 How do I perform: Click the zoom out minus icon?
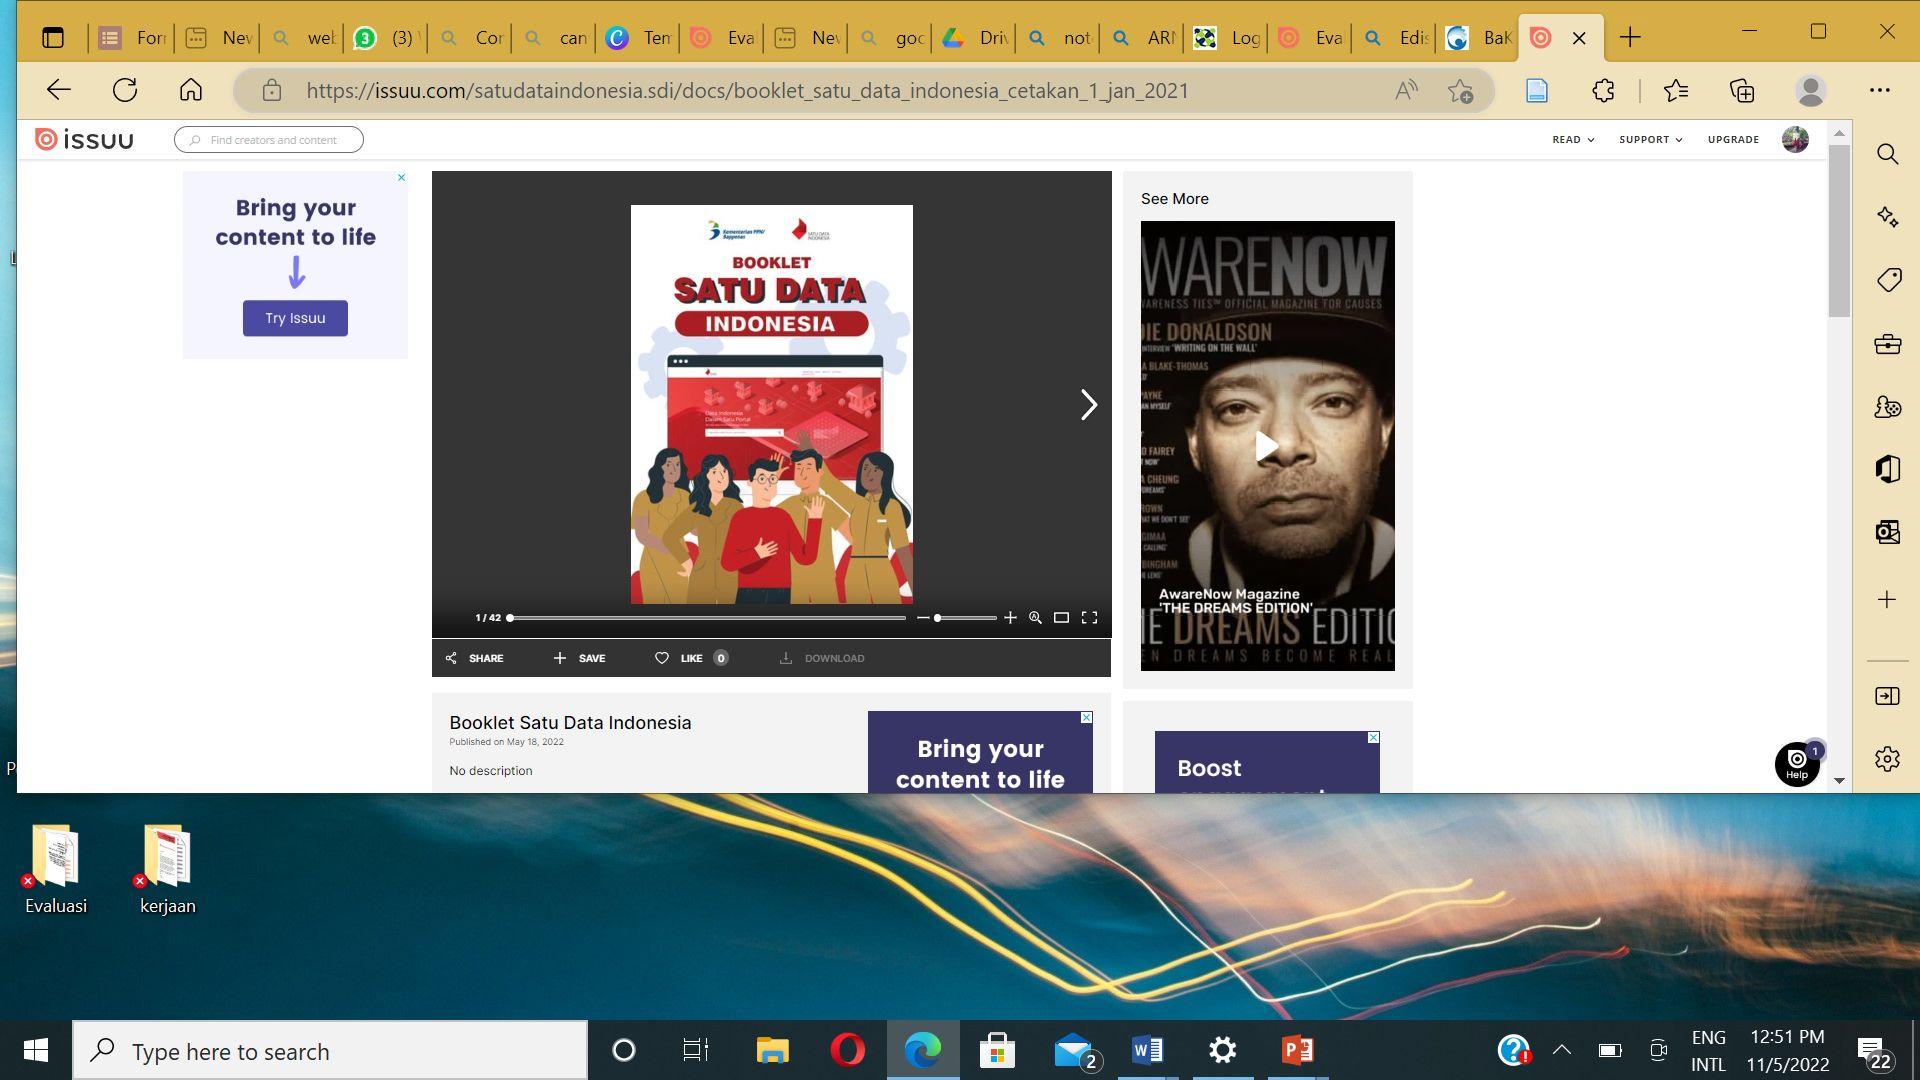(922, 618)
